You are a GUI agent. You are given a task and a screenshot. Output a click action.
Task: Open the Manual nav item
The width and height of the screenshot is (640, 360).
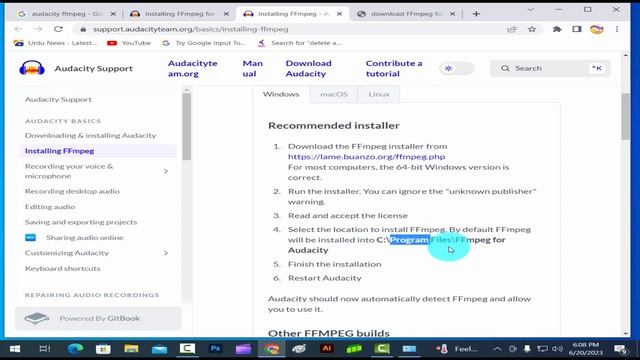253,68
